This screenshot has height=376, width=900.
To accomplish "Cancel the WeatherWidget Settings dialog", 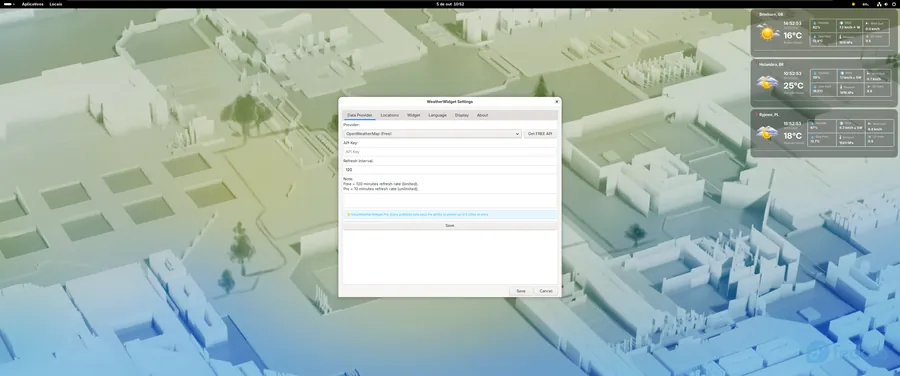I will pos(546,291).
